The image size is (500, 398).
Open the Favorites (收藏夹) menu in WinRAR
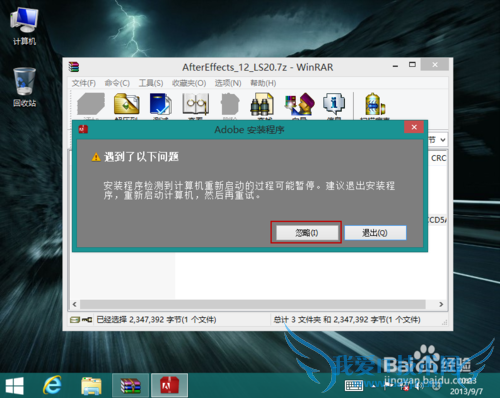point(189,83)
